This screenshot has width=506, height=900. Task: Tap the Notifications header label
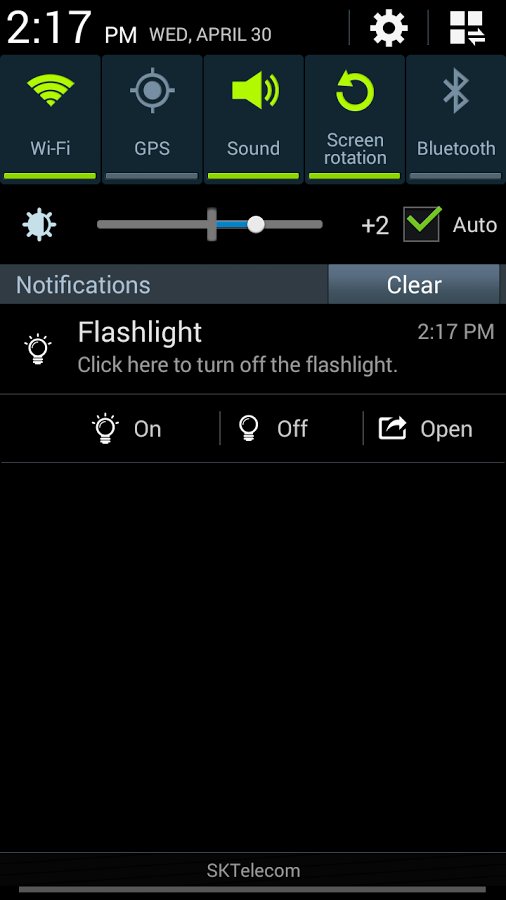pos(83,285)
